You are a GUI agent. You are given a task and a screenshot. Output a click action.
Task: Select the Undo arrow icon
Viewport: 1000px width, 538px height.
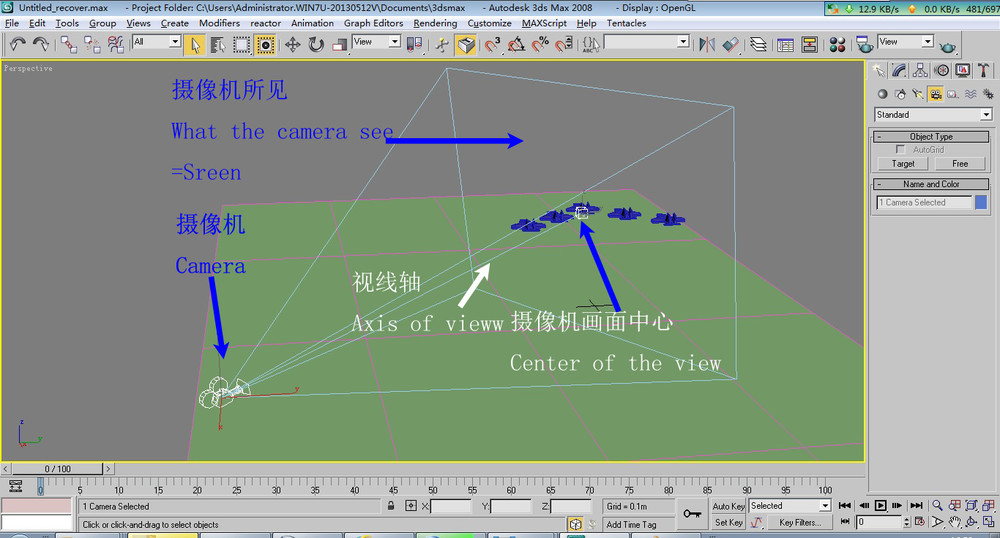pos(17,44)
